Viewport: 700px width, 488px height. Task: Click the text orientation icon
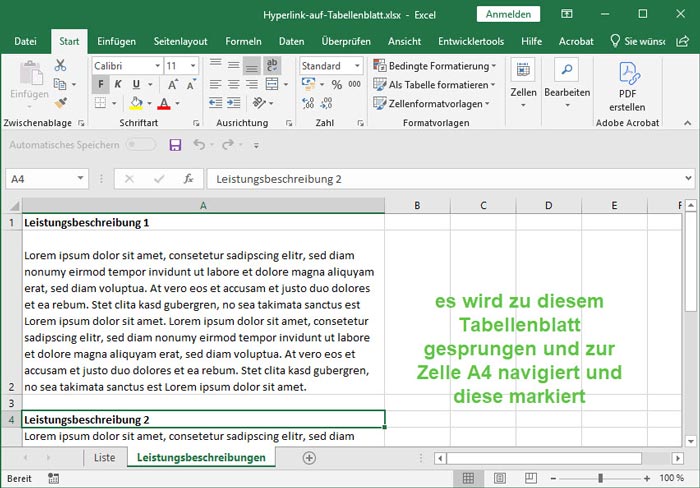click(x=260, y=103)
